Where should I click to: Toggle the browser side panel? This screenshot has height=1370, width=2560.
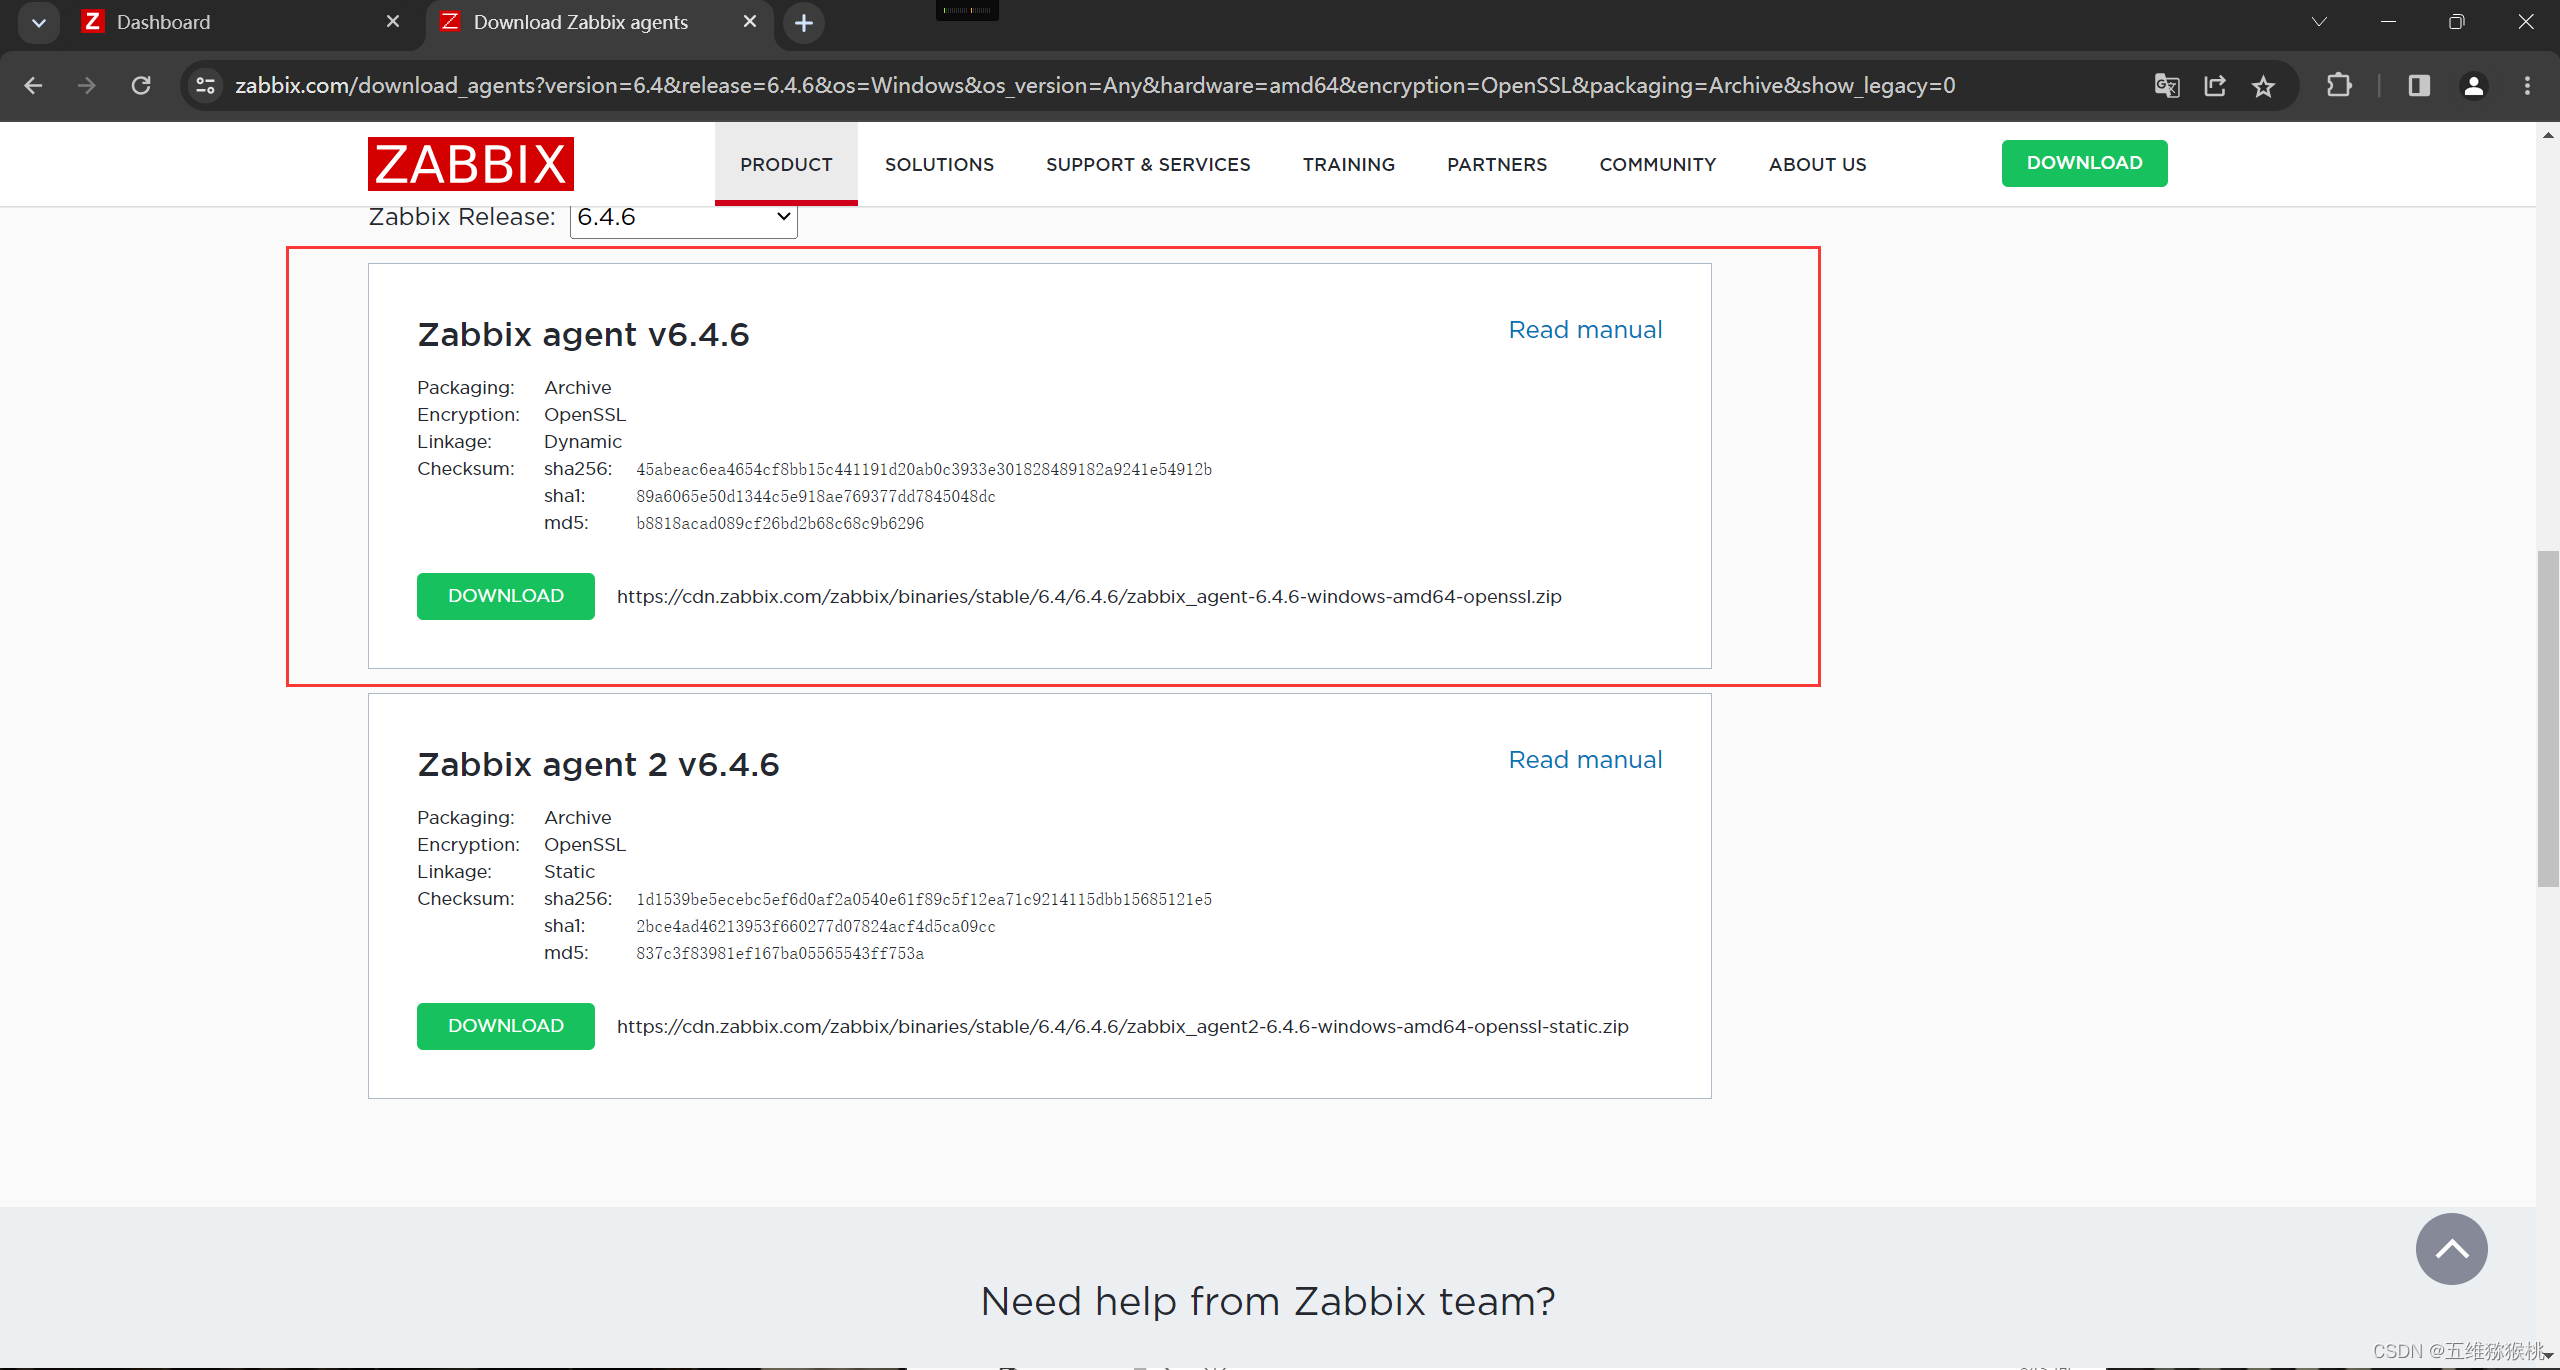[2419, 86]
